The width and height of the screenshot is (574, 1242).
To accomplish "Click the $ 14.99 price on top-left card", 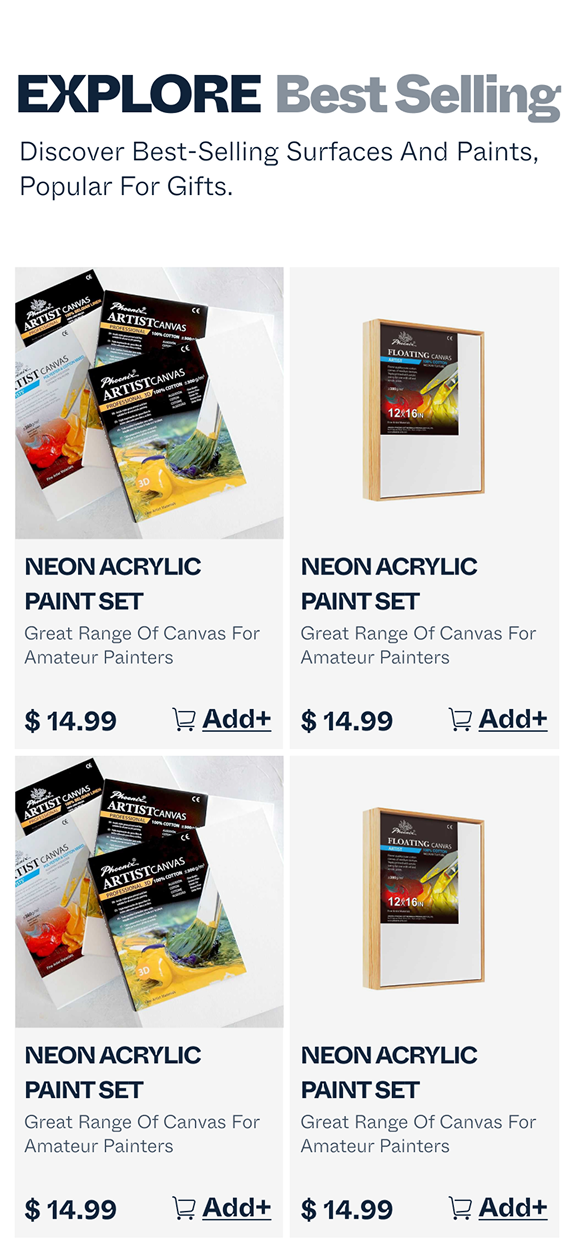I will (x=70, y=721).
